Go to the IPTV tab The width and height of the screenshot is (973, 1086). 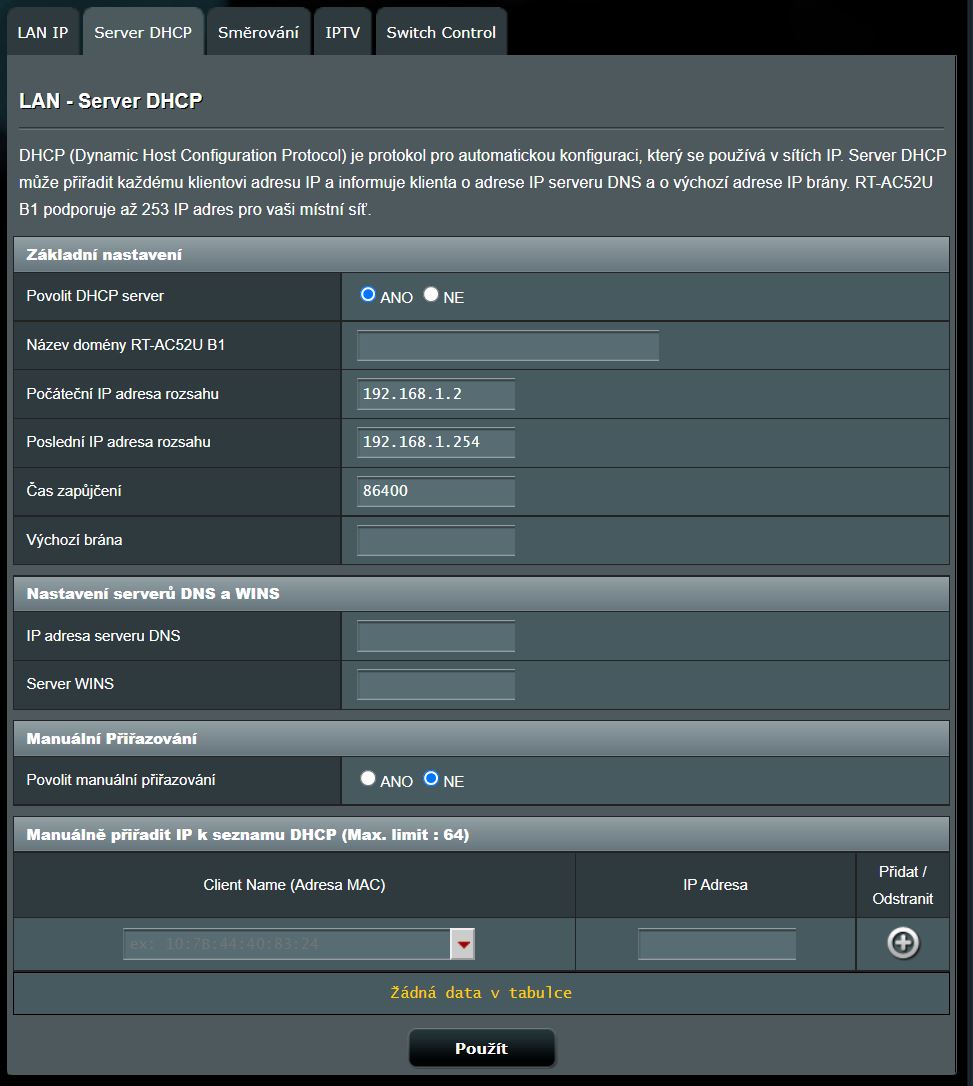click(x=342, y=32)
